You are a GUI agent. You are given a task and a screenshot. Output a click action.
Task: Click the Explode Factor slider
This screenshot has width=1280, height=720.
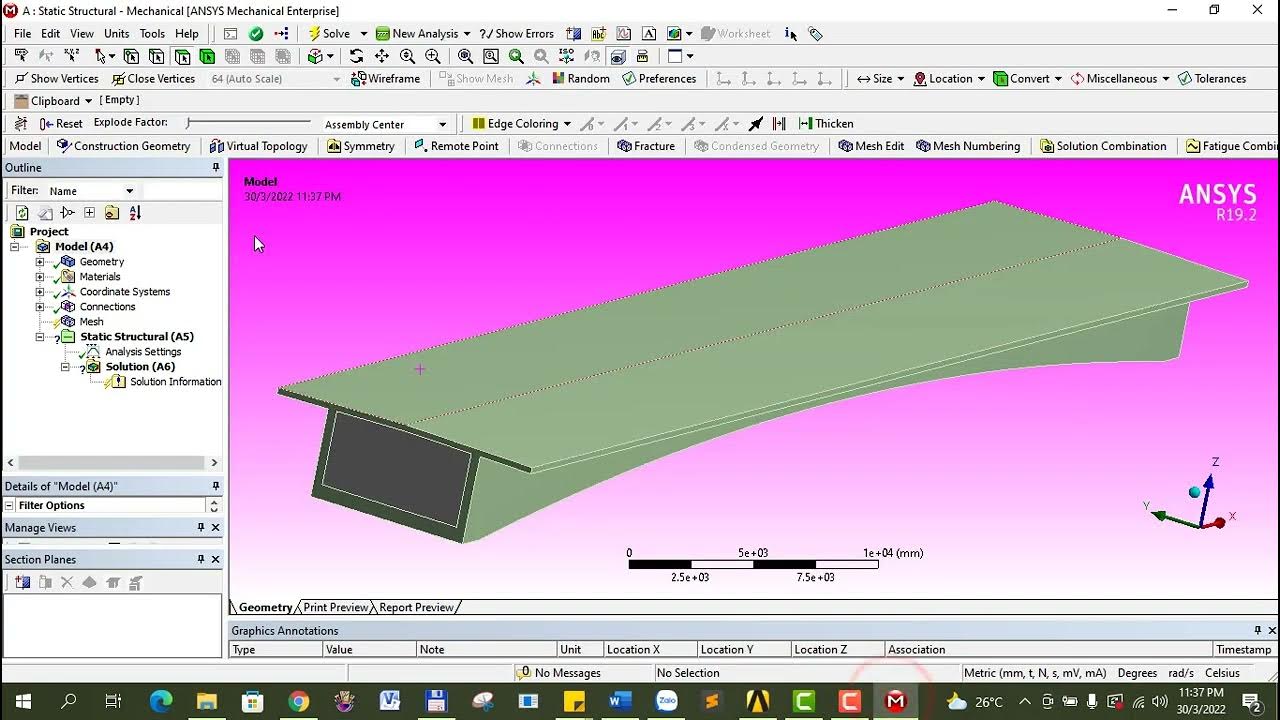(x=248, y=123)
